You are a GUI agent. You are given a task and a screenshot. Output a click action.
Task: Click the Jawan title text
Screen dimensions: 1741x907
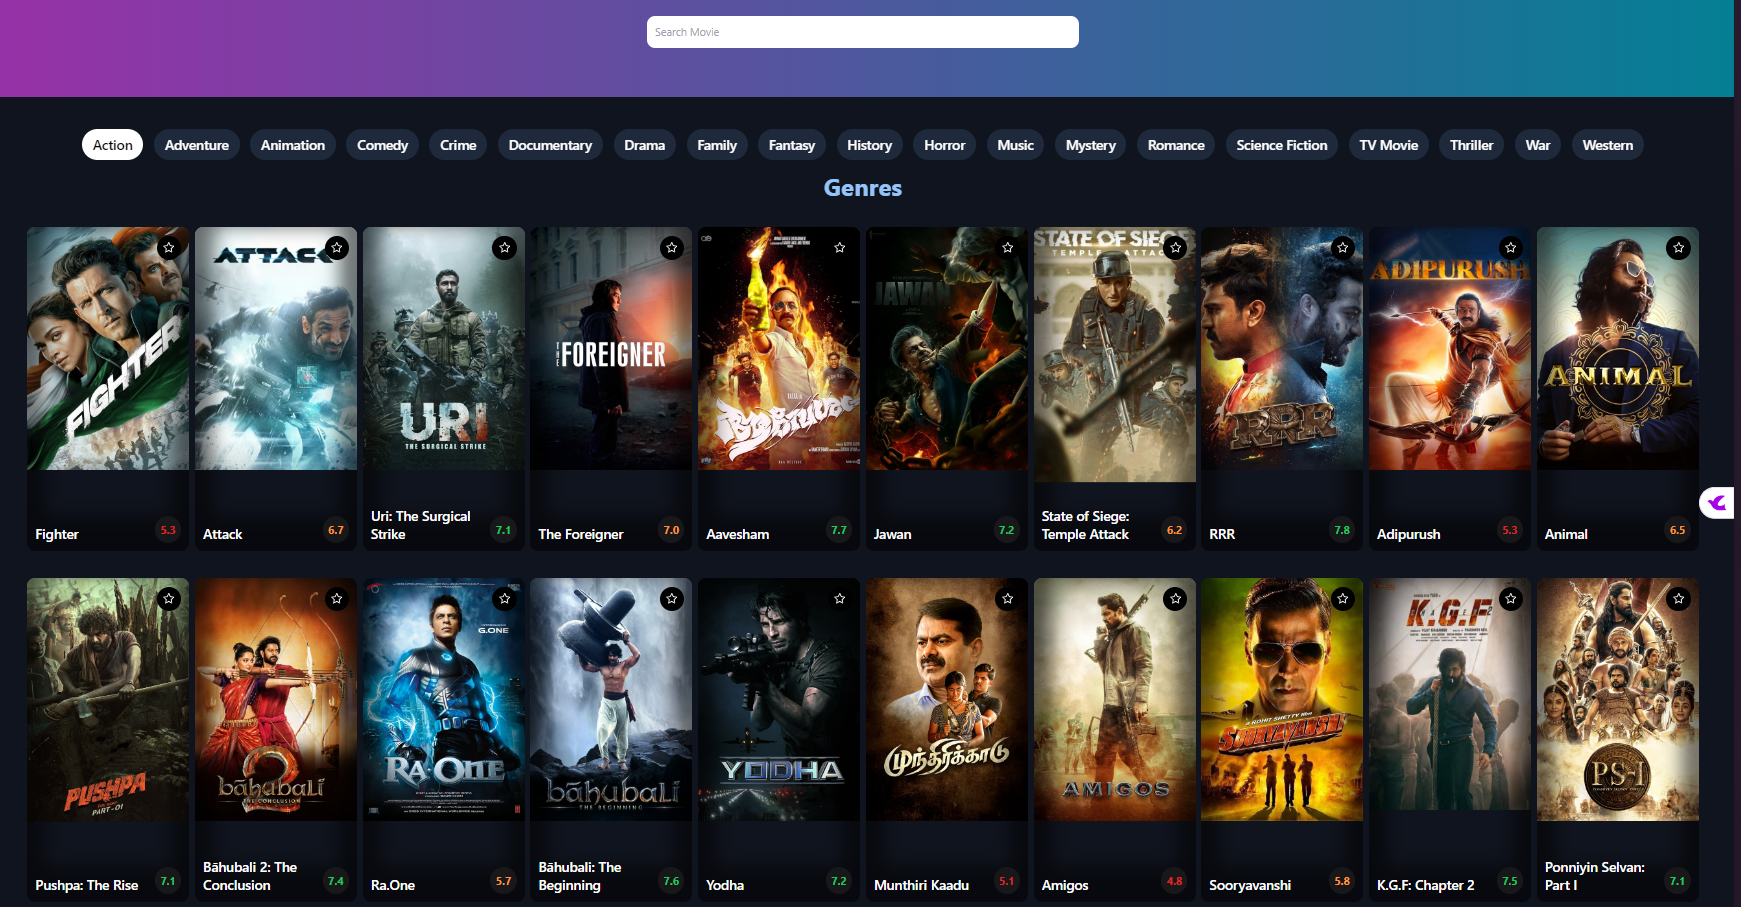[893, 534]
